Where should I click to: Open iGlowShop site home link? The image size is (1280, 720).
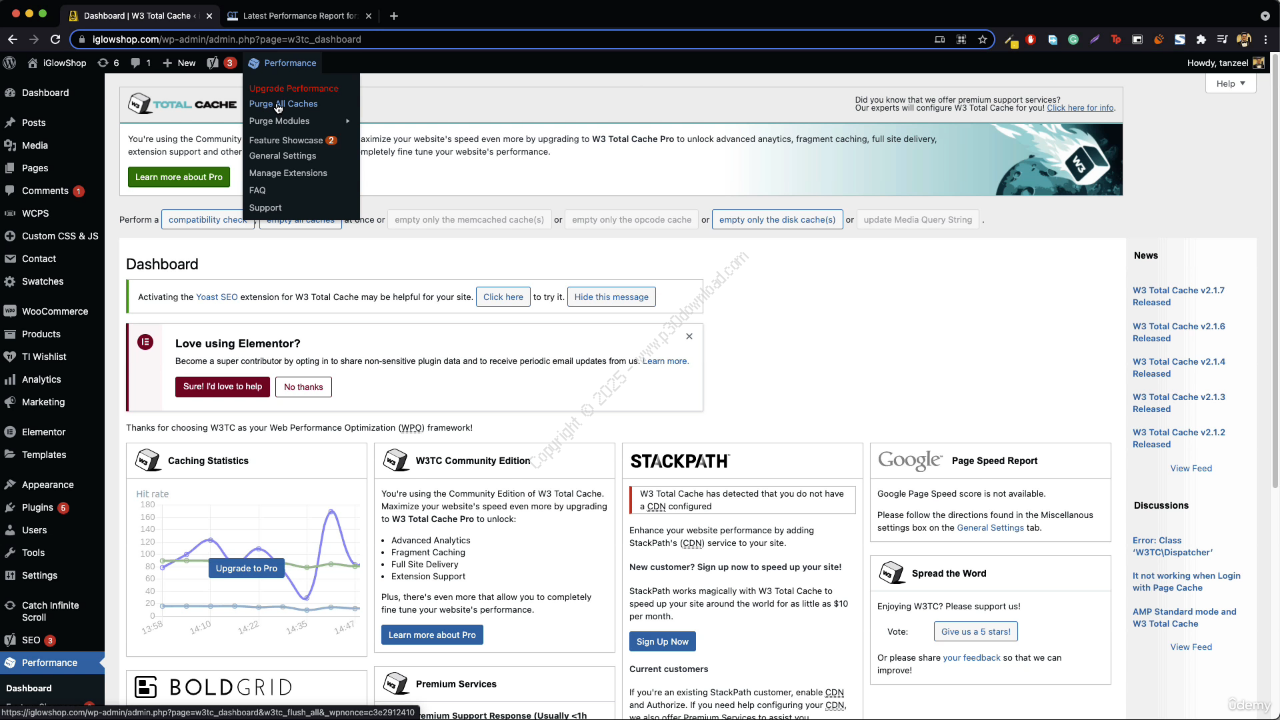tap(57, 63)
